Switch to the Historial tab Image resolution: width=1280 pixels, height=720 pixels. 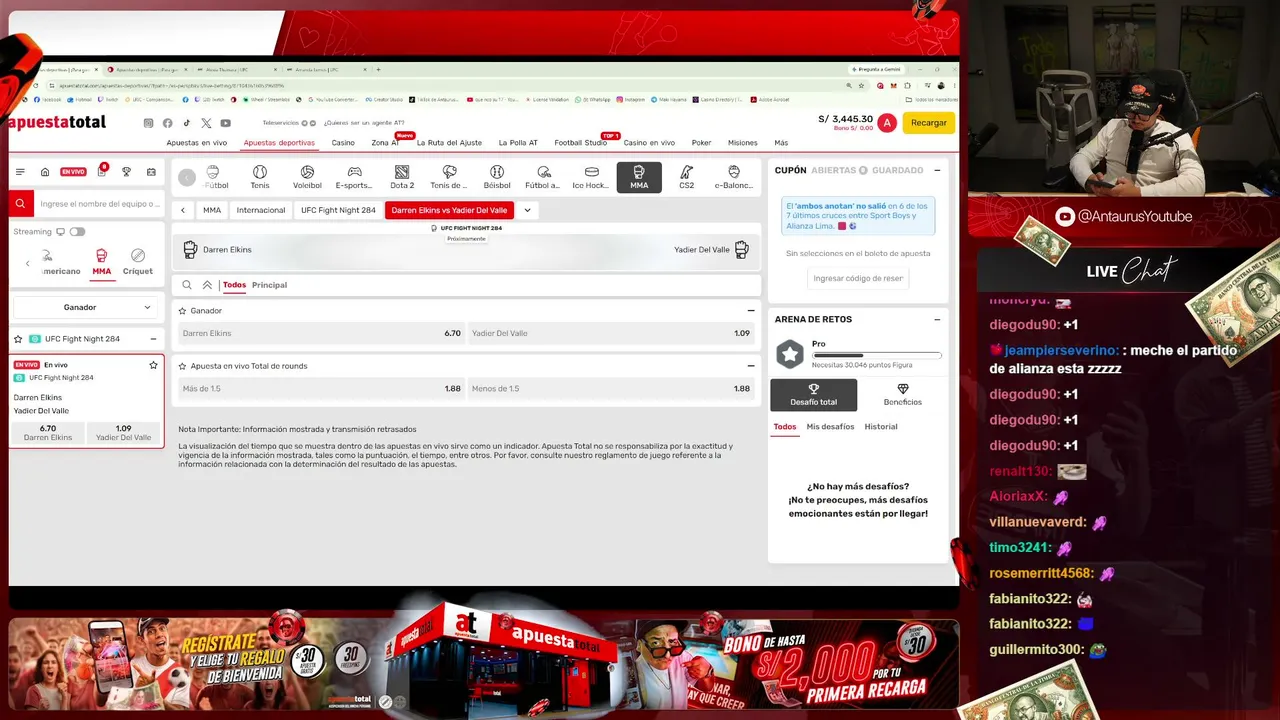click(x=881, y=427)
